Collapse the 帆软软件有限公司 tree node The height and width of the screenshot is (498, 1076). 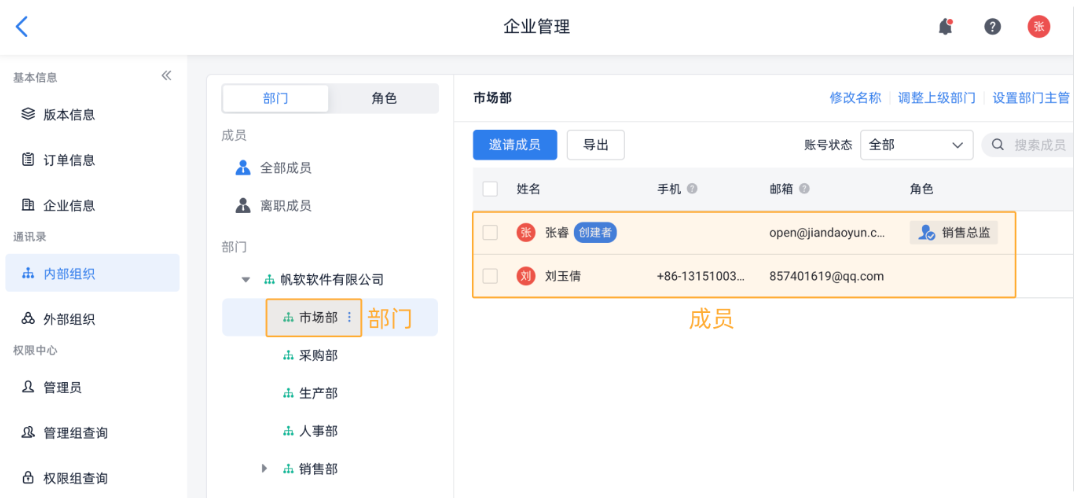coord(246,280)
